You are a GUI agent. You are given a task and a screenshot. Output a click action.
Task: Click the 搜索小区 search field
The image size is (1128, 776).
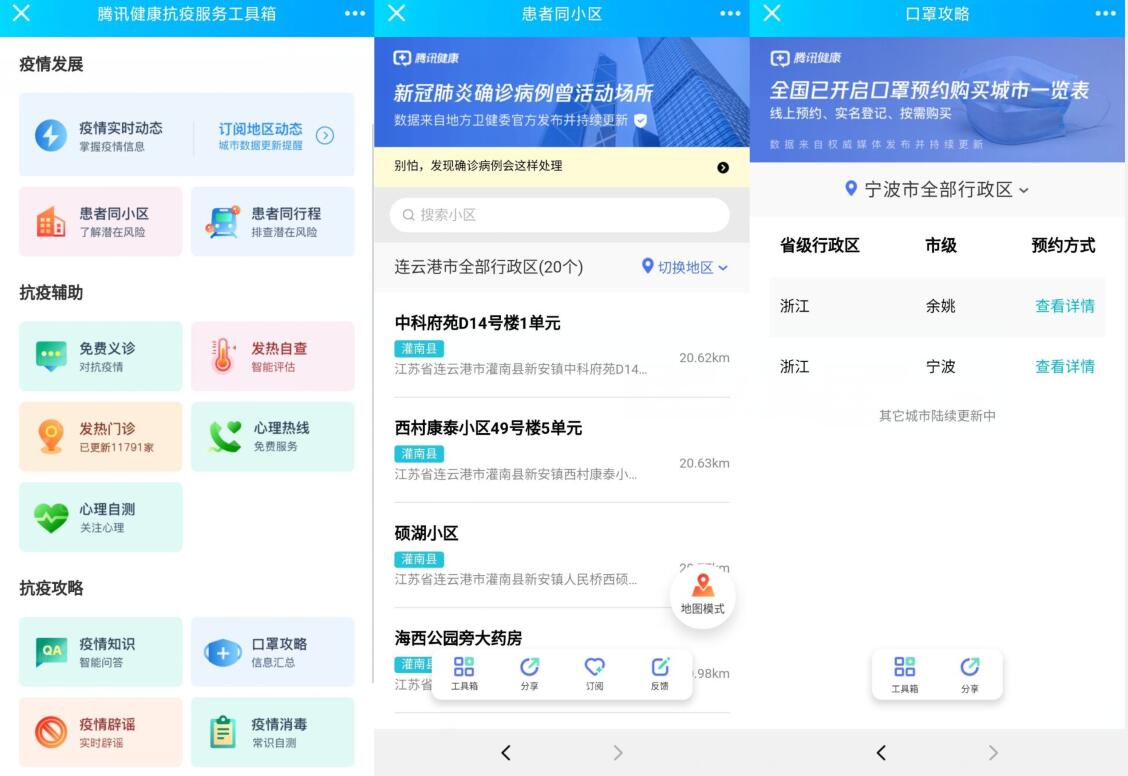pos(560,215)
